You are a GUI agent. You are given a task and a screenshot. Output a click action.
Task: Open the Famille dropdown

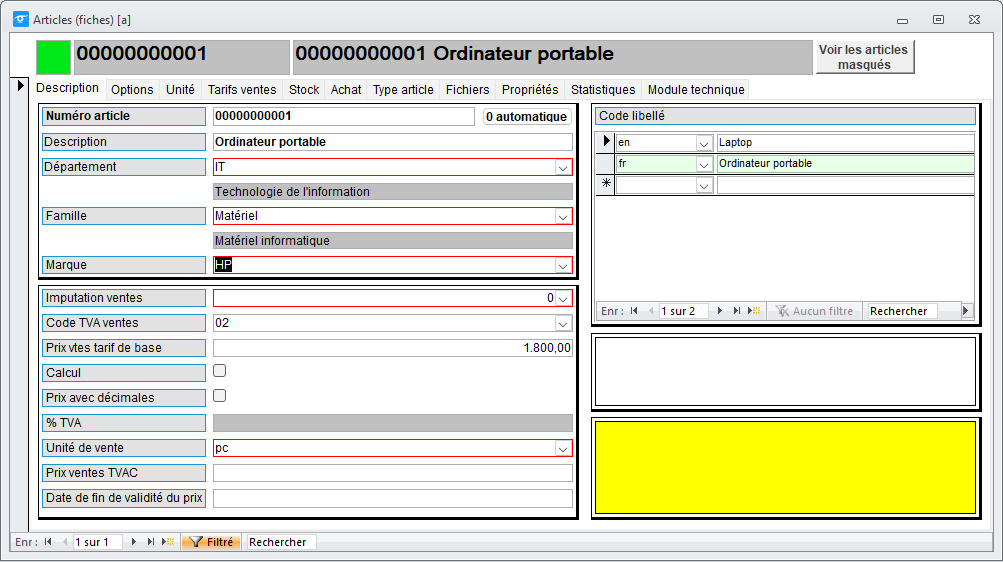click(x=562, y=217)
